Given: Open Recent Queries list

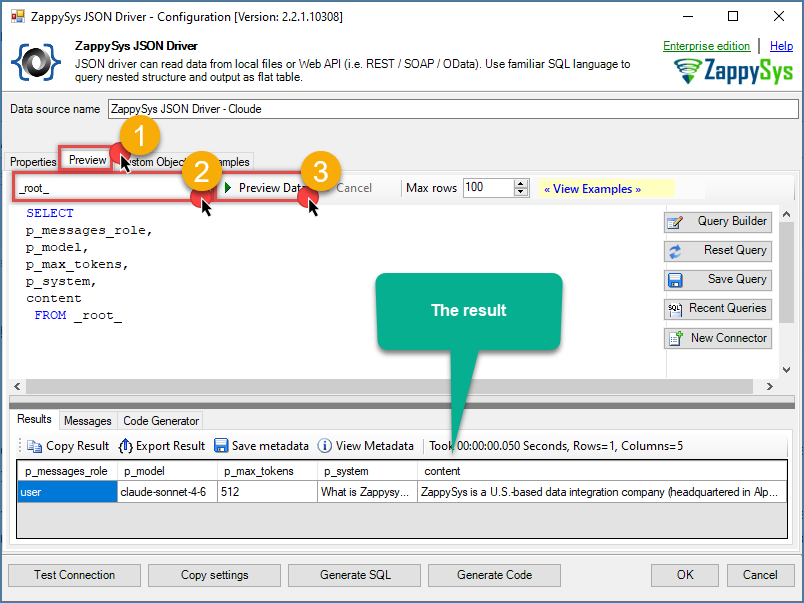Looking at the screenshot, I should pyautogui.click(x=717, y=309).
